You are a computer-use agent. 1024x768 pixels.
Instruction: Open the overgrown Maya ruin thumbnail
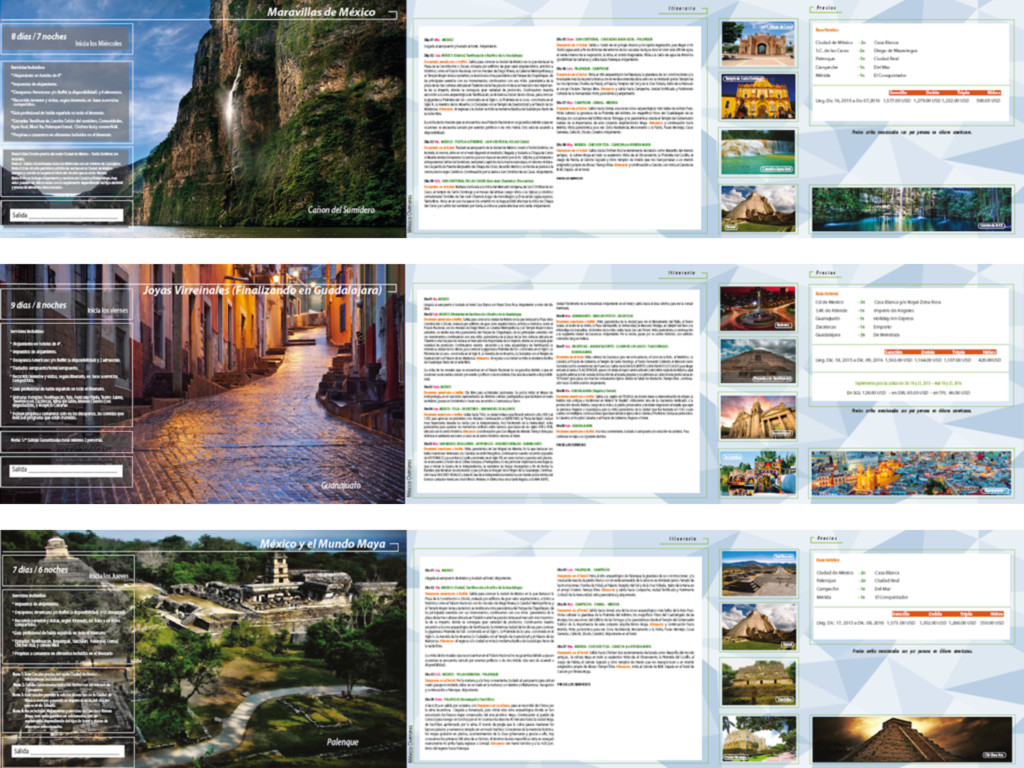pyautogui.click(x=759, y=682)
